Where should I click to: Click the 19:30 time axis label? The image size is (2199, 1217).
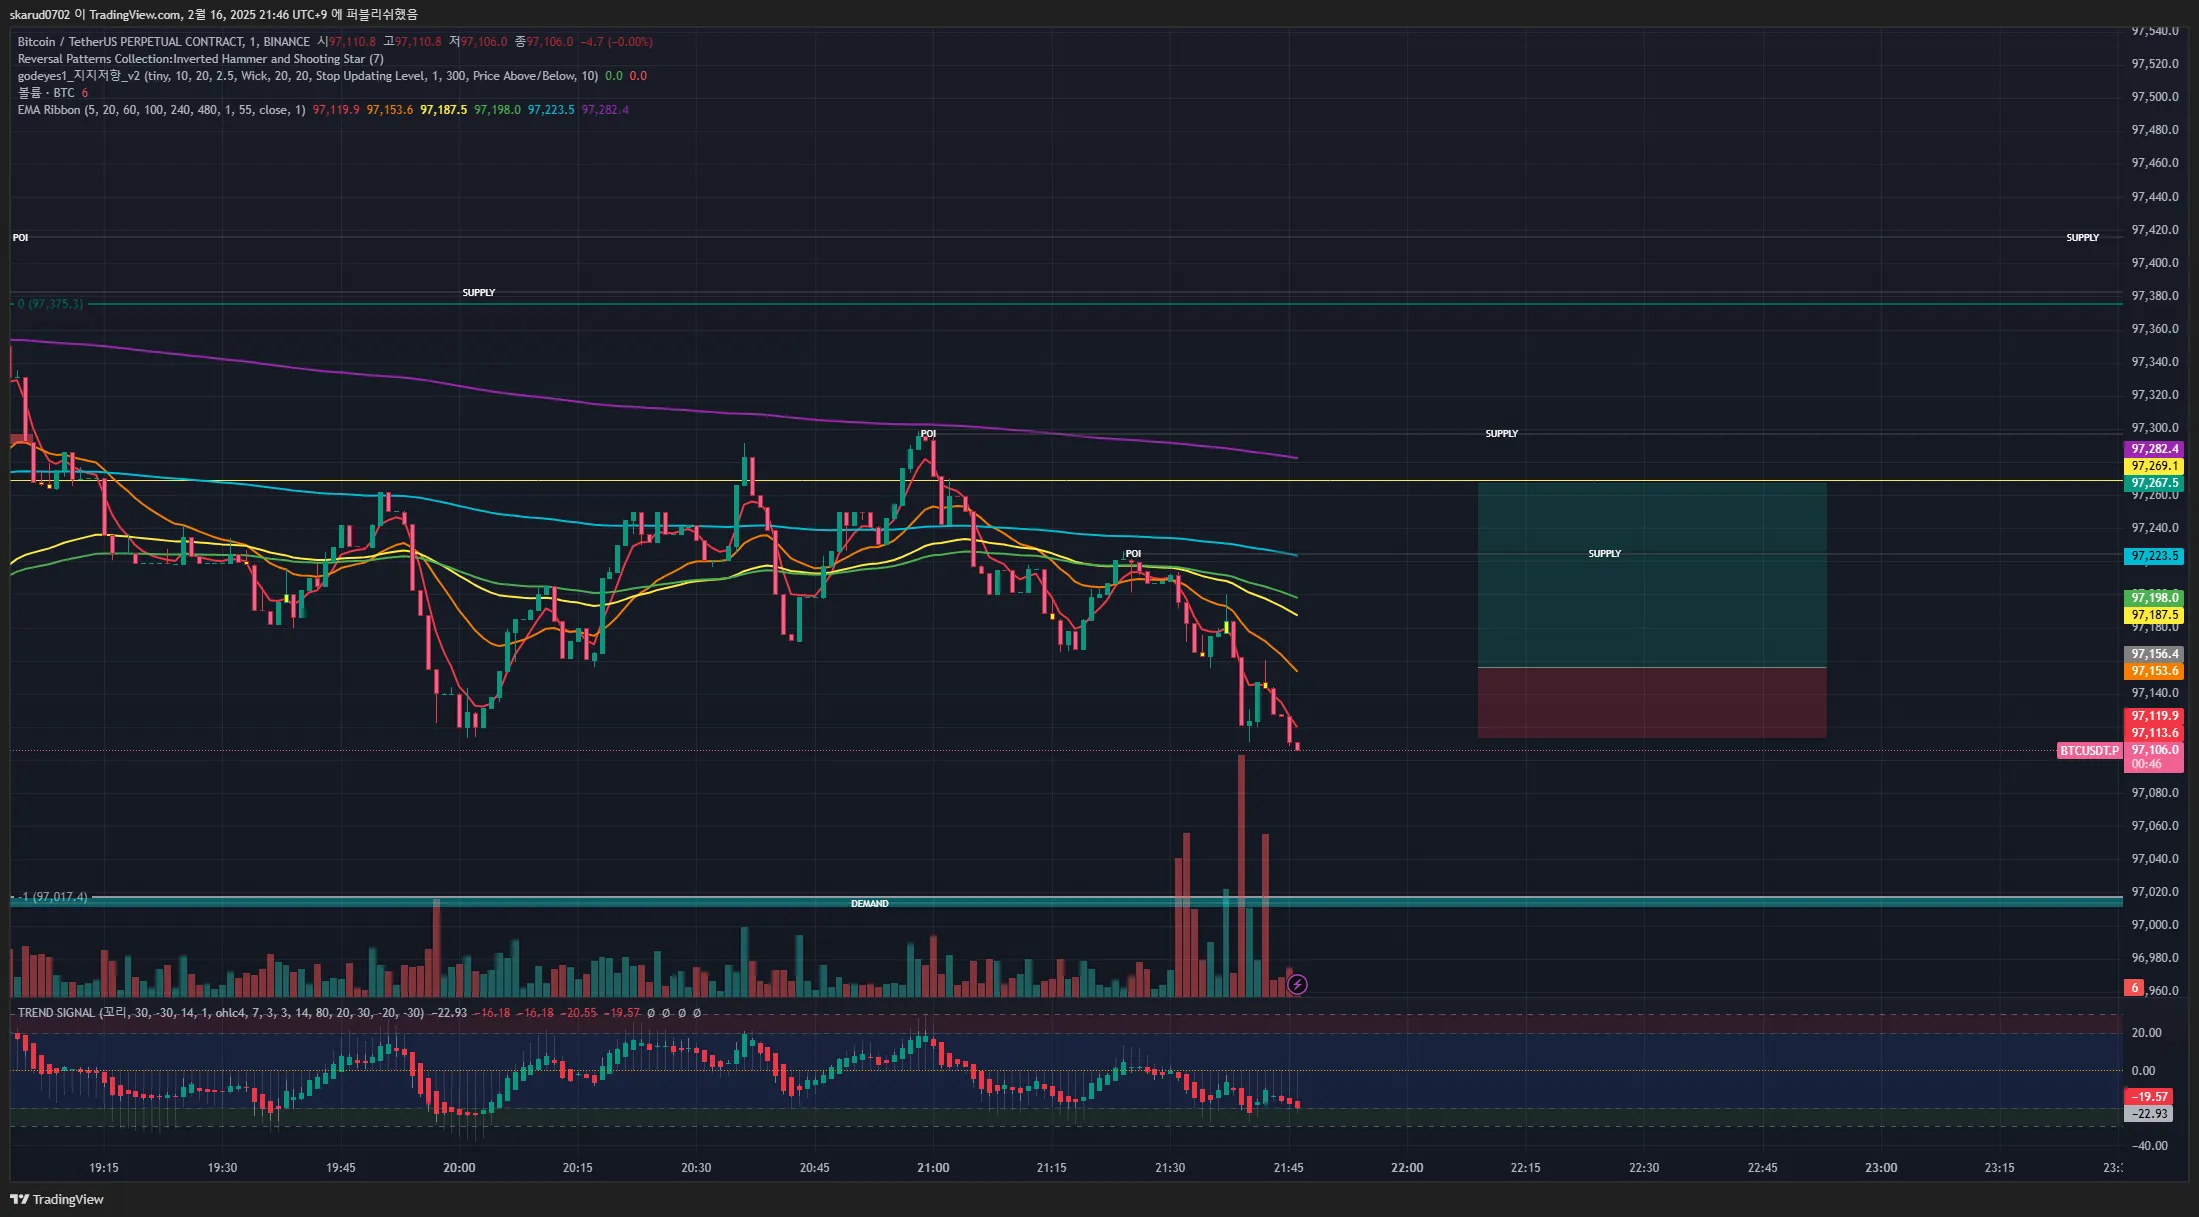(222, 1168)
